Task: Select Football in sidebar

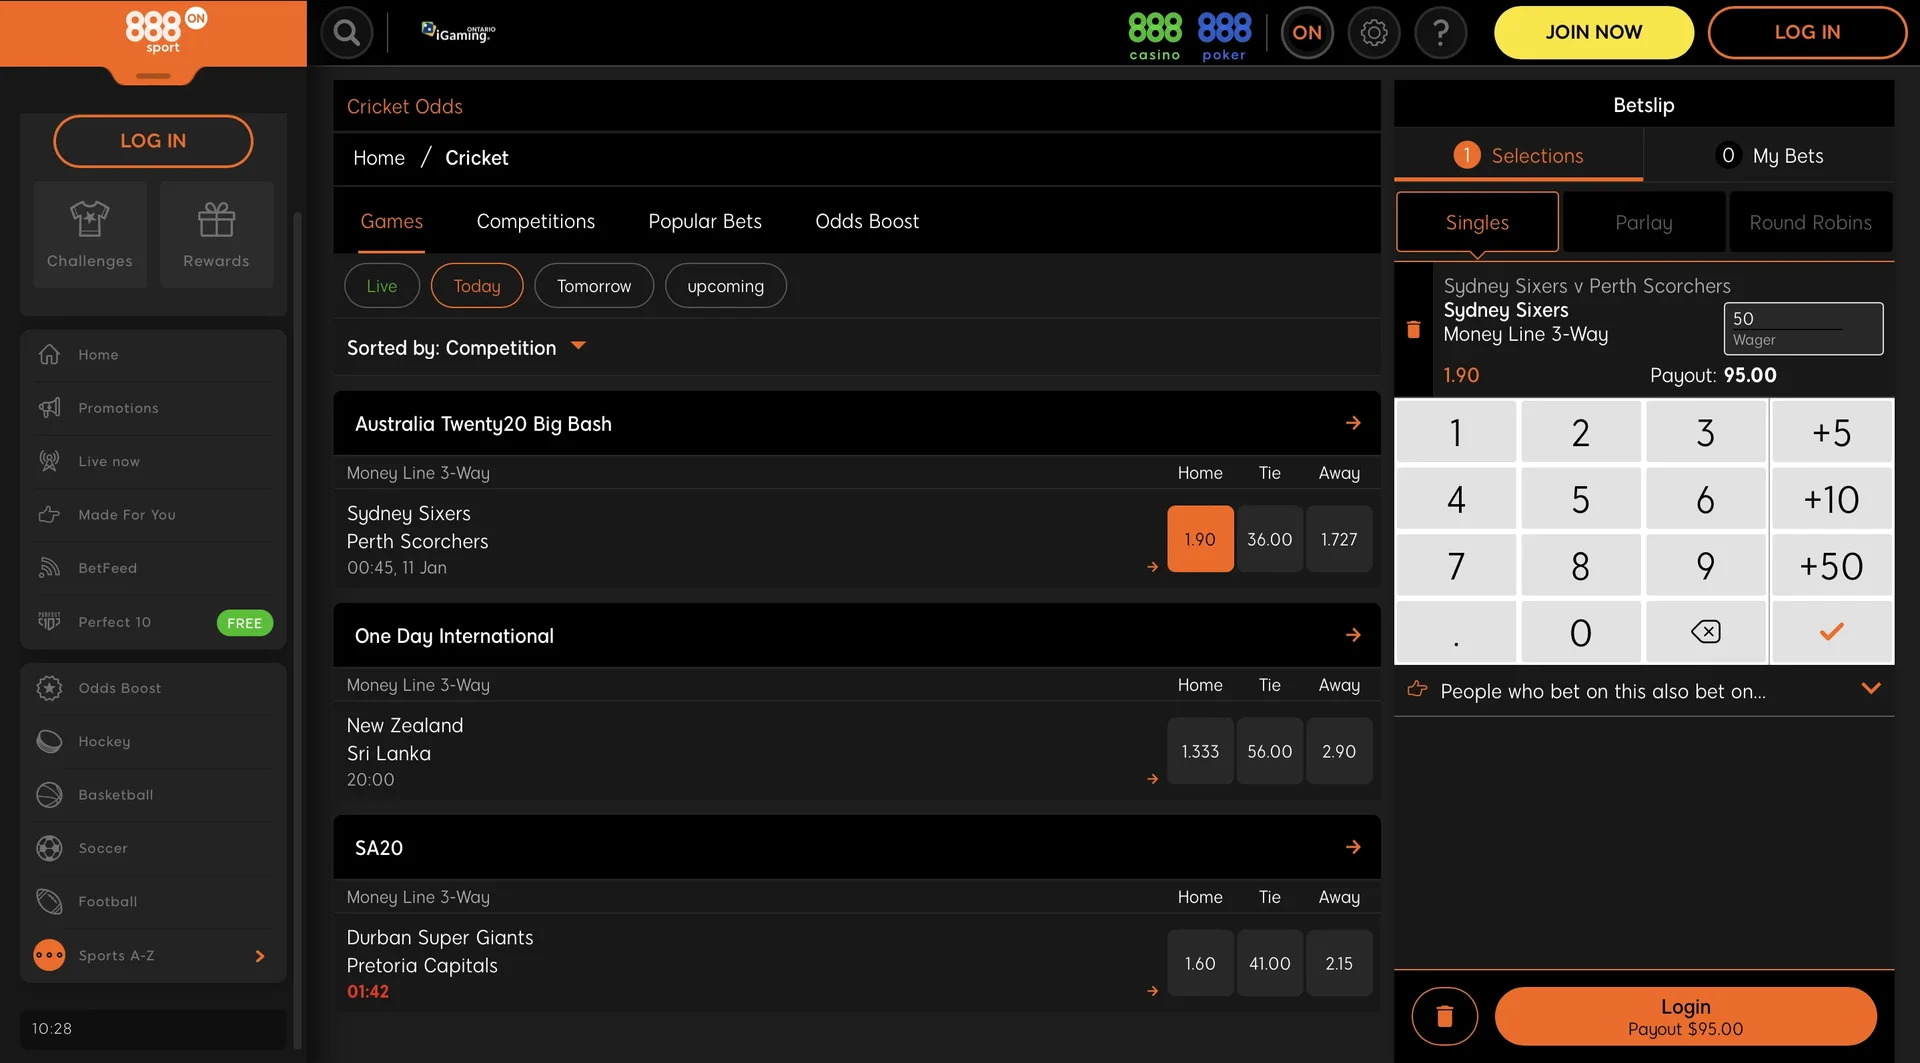Action: tap(153, 902)
